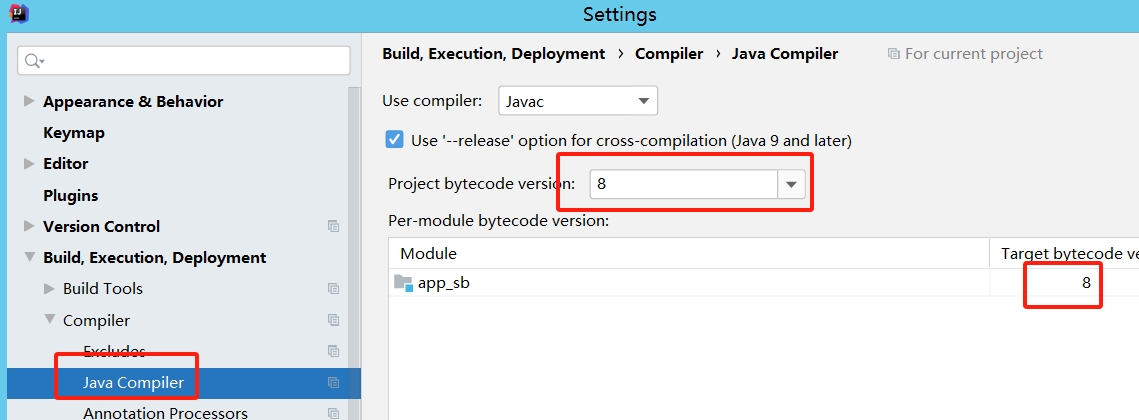Click the IntelliJ IDEA logo icon
The height and width of the screenshot is (420, 1139).
15,13
